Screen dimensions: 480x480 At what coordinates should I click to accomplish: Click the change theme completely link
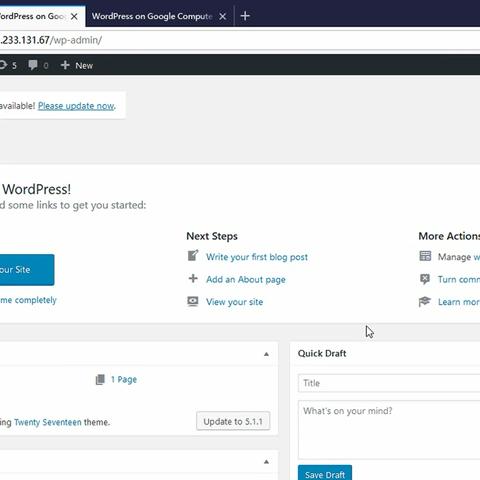pos(28,300)
